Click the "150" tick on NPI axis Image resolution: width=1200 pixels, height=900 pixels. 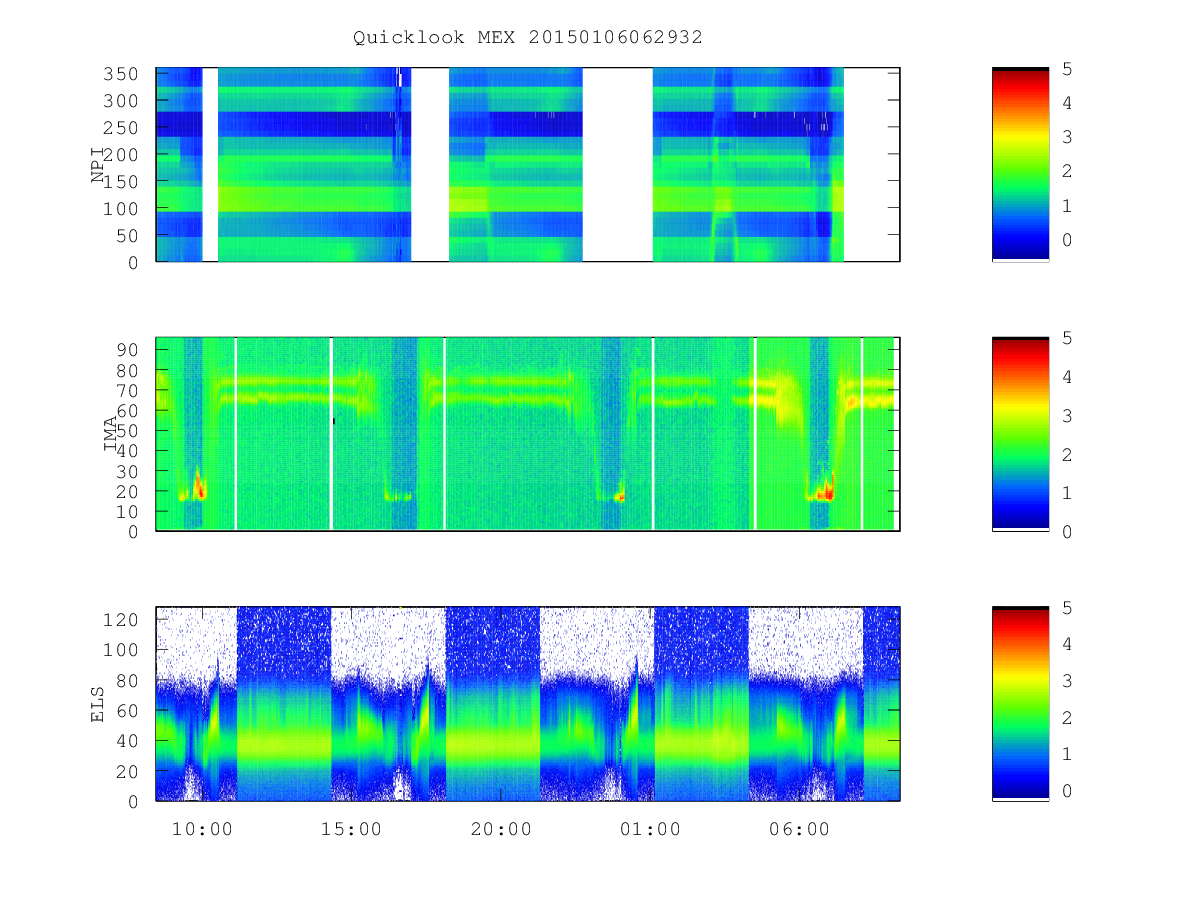(x=120, y=182)
